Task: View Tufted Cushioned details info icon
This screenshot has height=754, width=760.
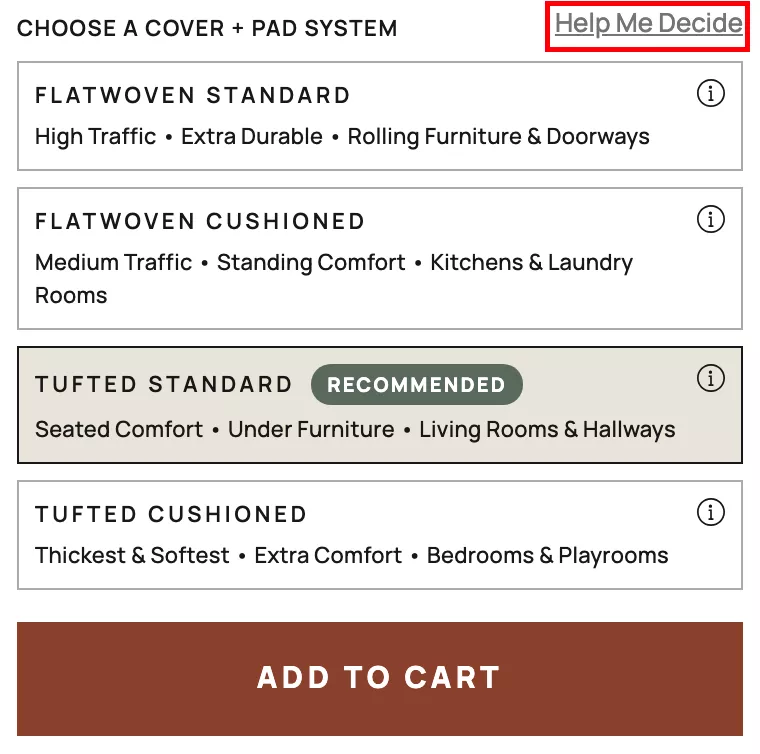Action: coord(710,513)
